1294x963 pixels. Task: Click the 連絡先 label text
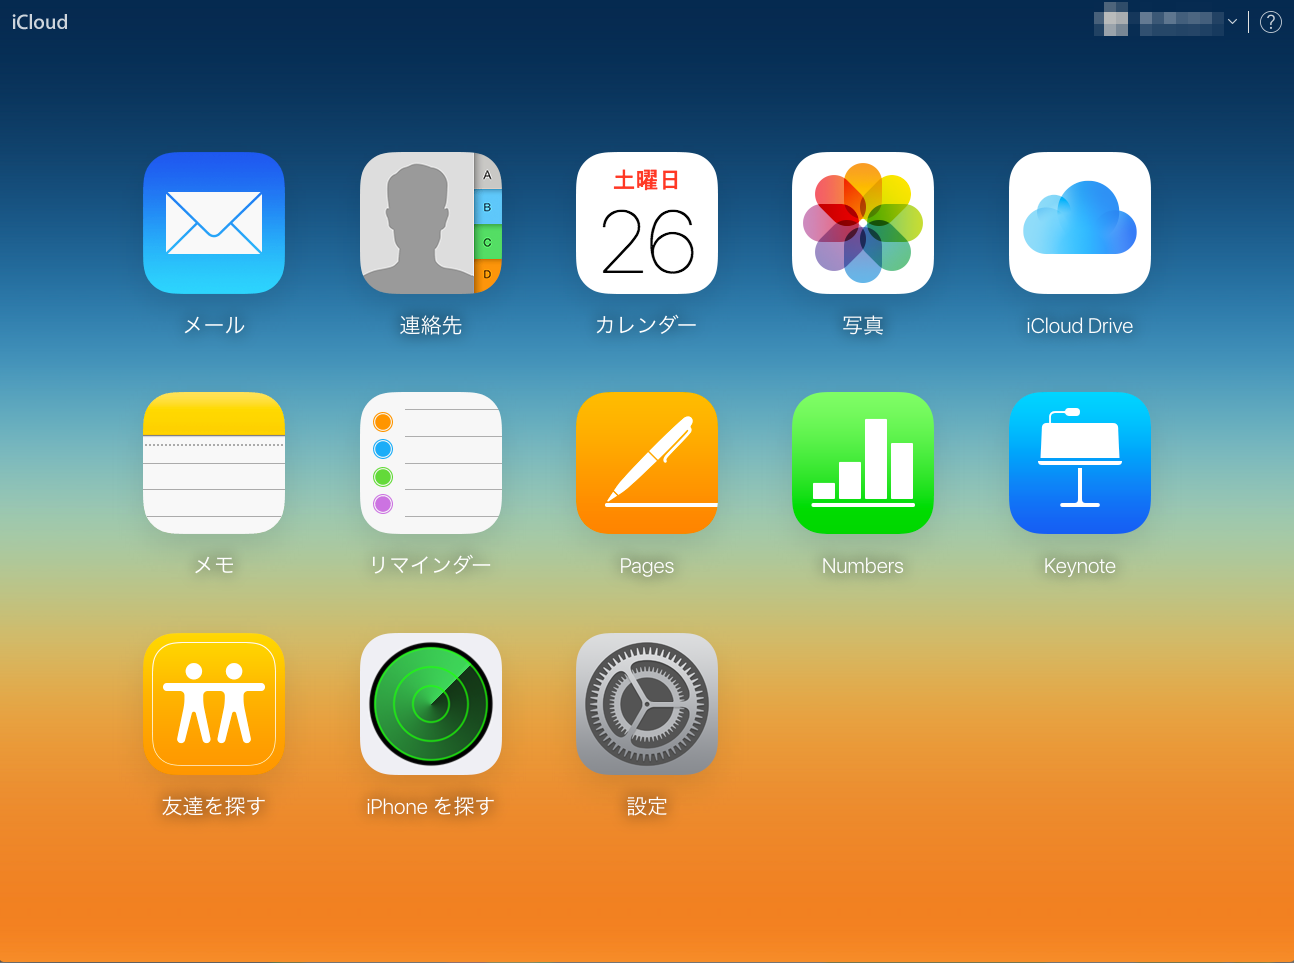pos(431,325)
